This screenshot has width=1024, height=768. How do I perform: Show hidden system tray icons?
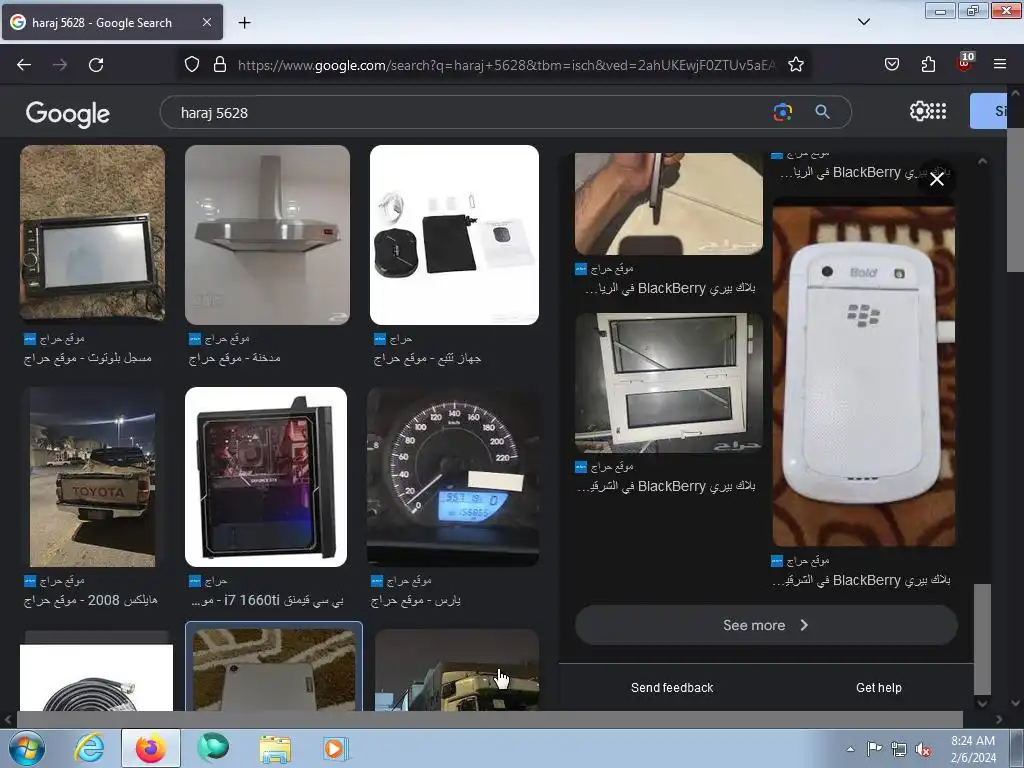850,749
